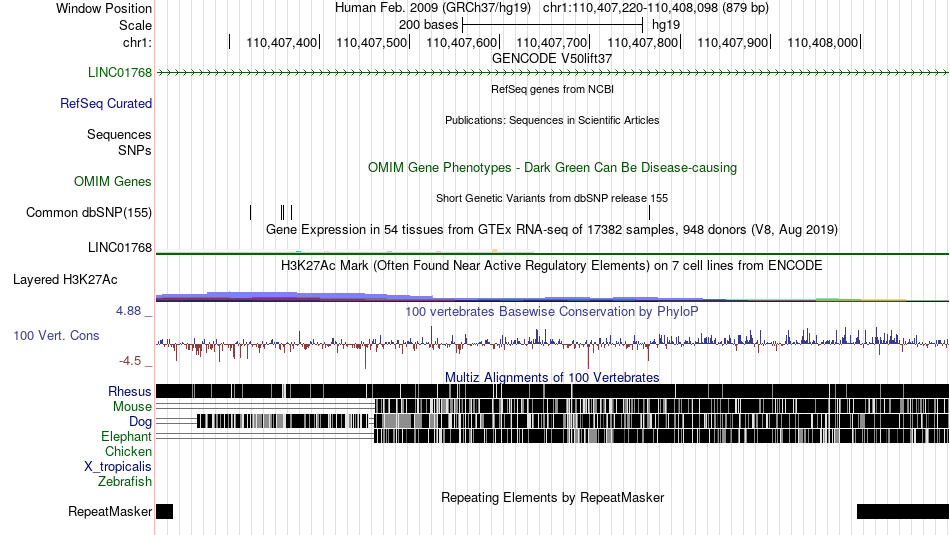
Task: Click the Window Position label
Action: tap(104, 8)
